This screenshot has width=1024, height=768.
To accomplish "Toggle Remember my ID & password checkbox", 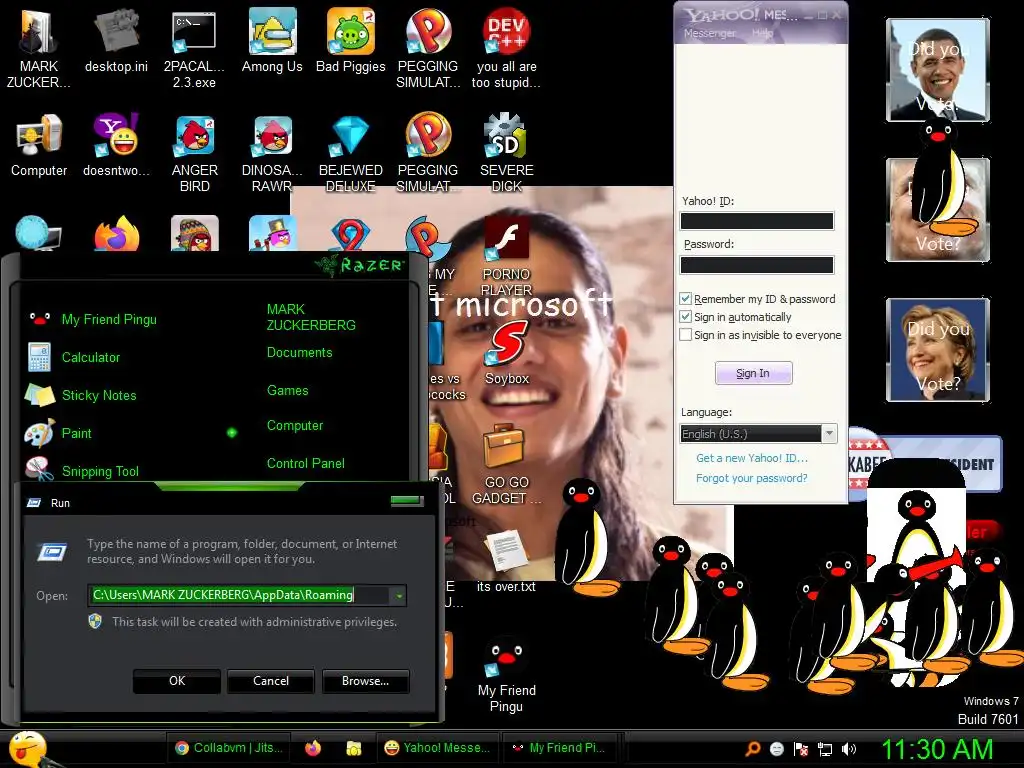I will (685, 298).
